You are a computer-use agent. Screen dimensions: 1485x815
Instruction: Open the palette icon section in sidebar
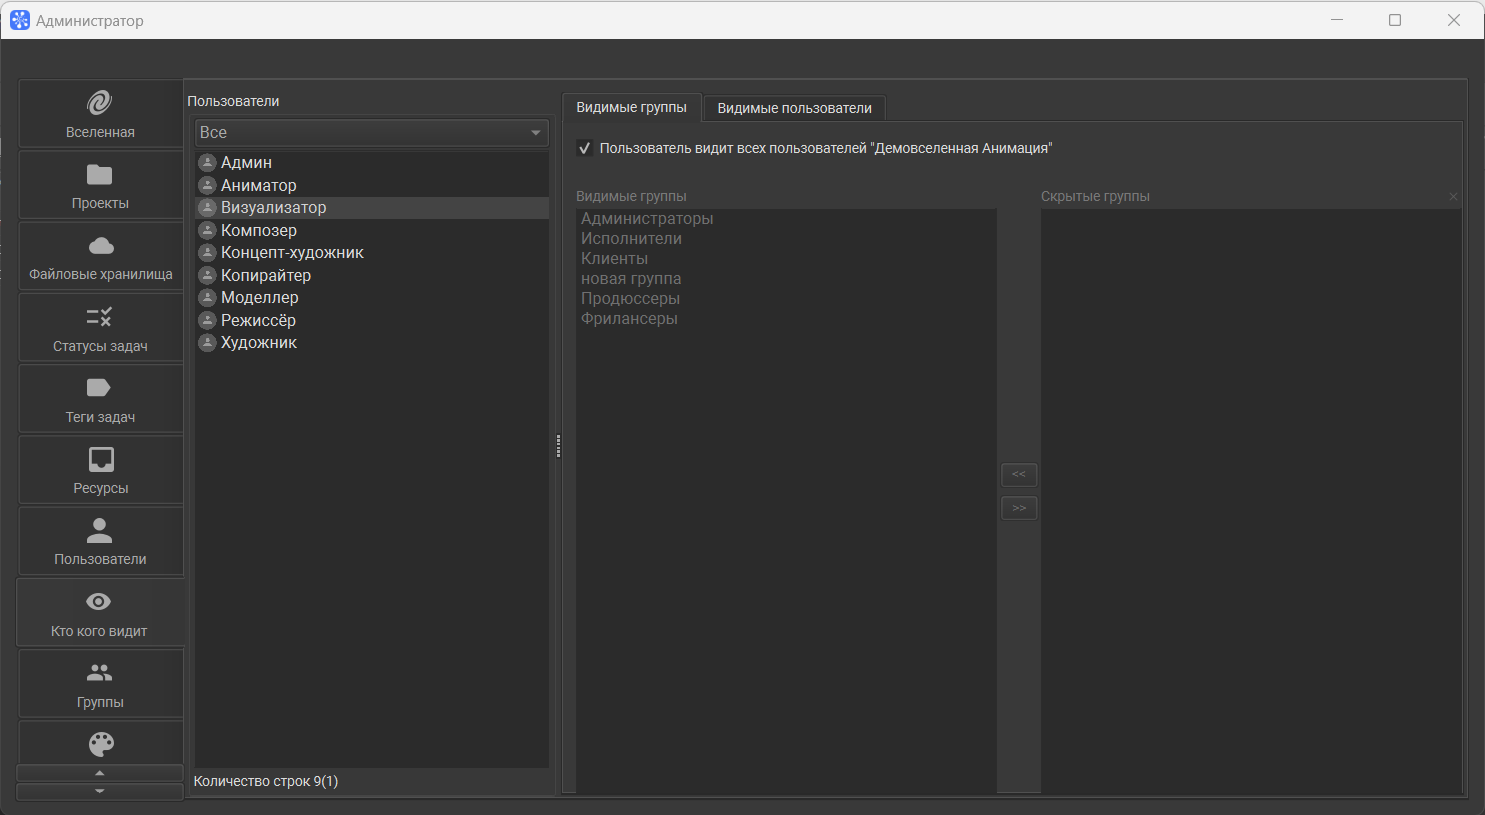click(x=101, y=743)
